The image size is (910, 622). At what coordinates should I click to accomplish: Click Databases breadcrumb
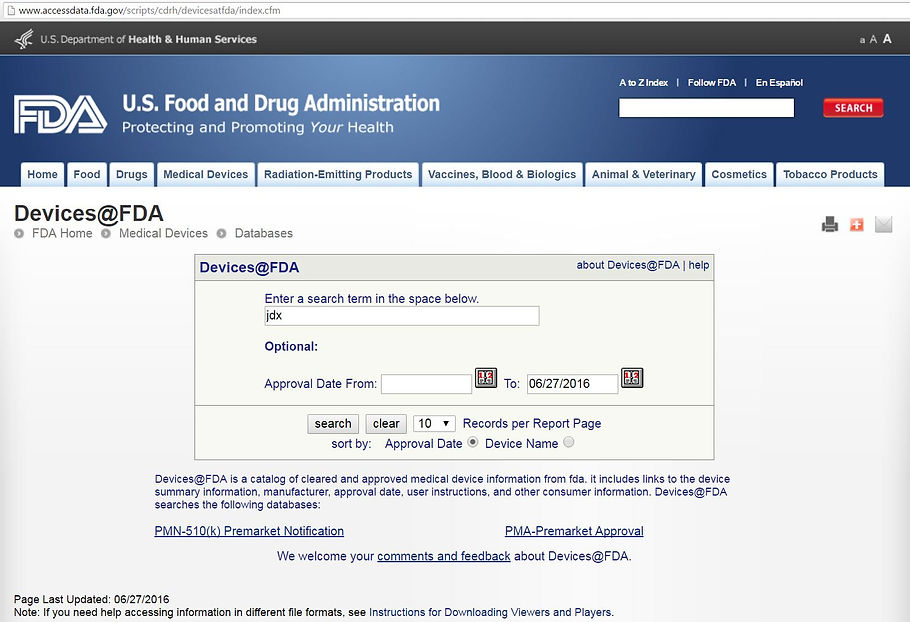263,233
